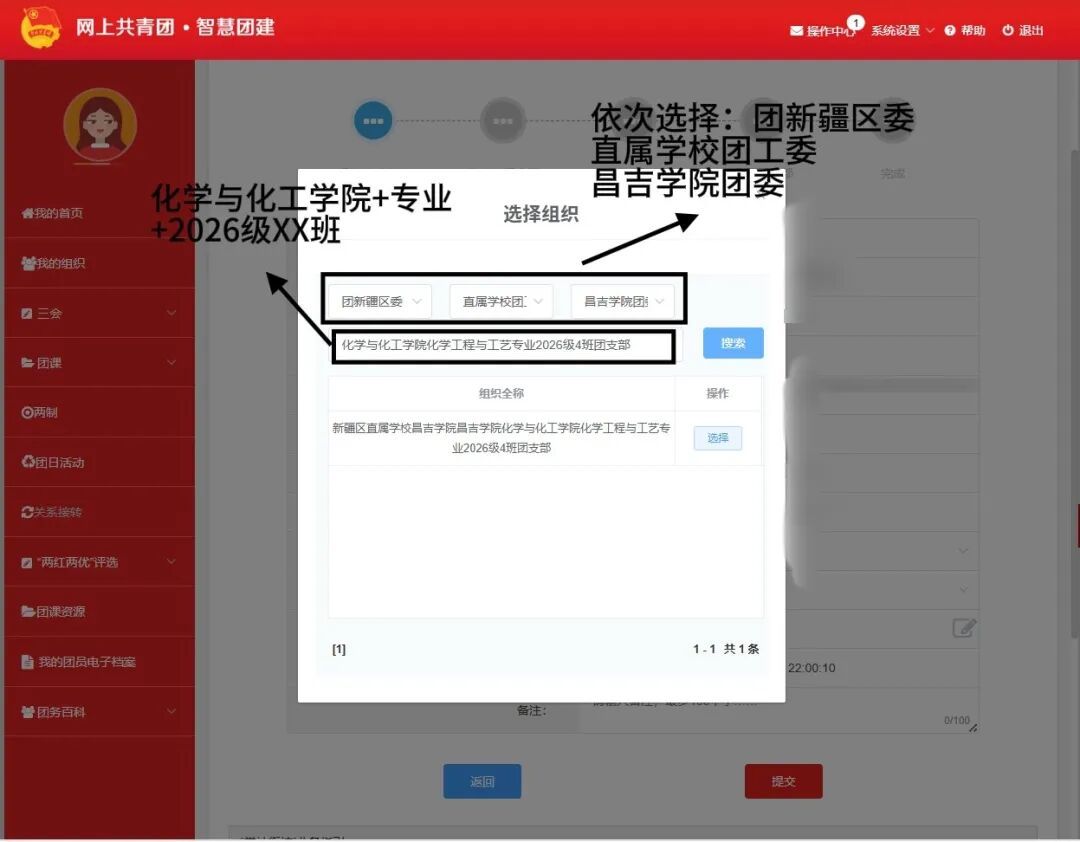Open the 团新疆区委 dropdown

click(x=380, y=301)
